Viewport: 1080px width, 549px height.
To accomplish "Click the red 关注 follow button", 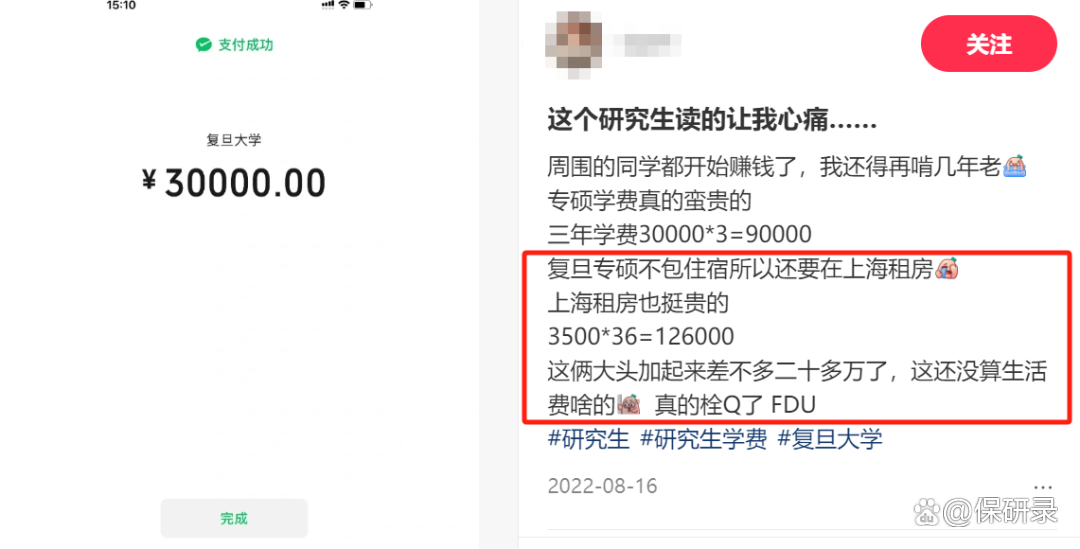I will [988, 44].
